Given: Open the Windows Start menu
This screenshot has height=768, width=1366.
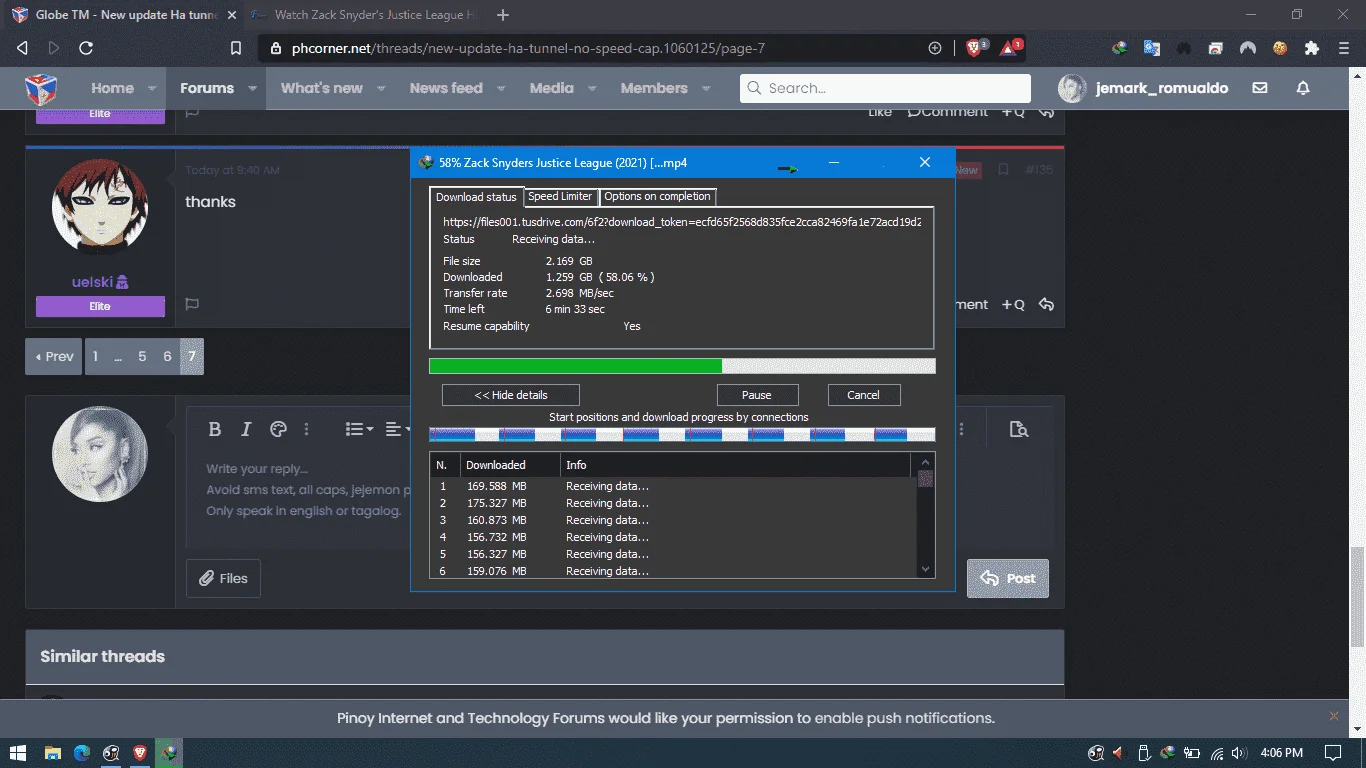Looking at the screenshot, I should tap(17, 752).
